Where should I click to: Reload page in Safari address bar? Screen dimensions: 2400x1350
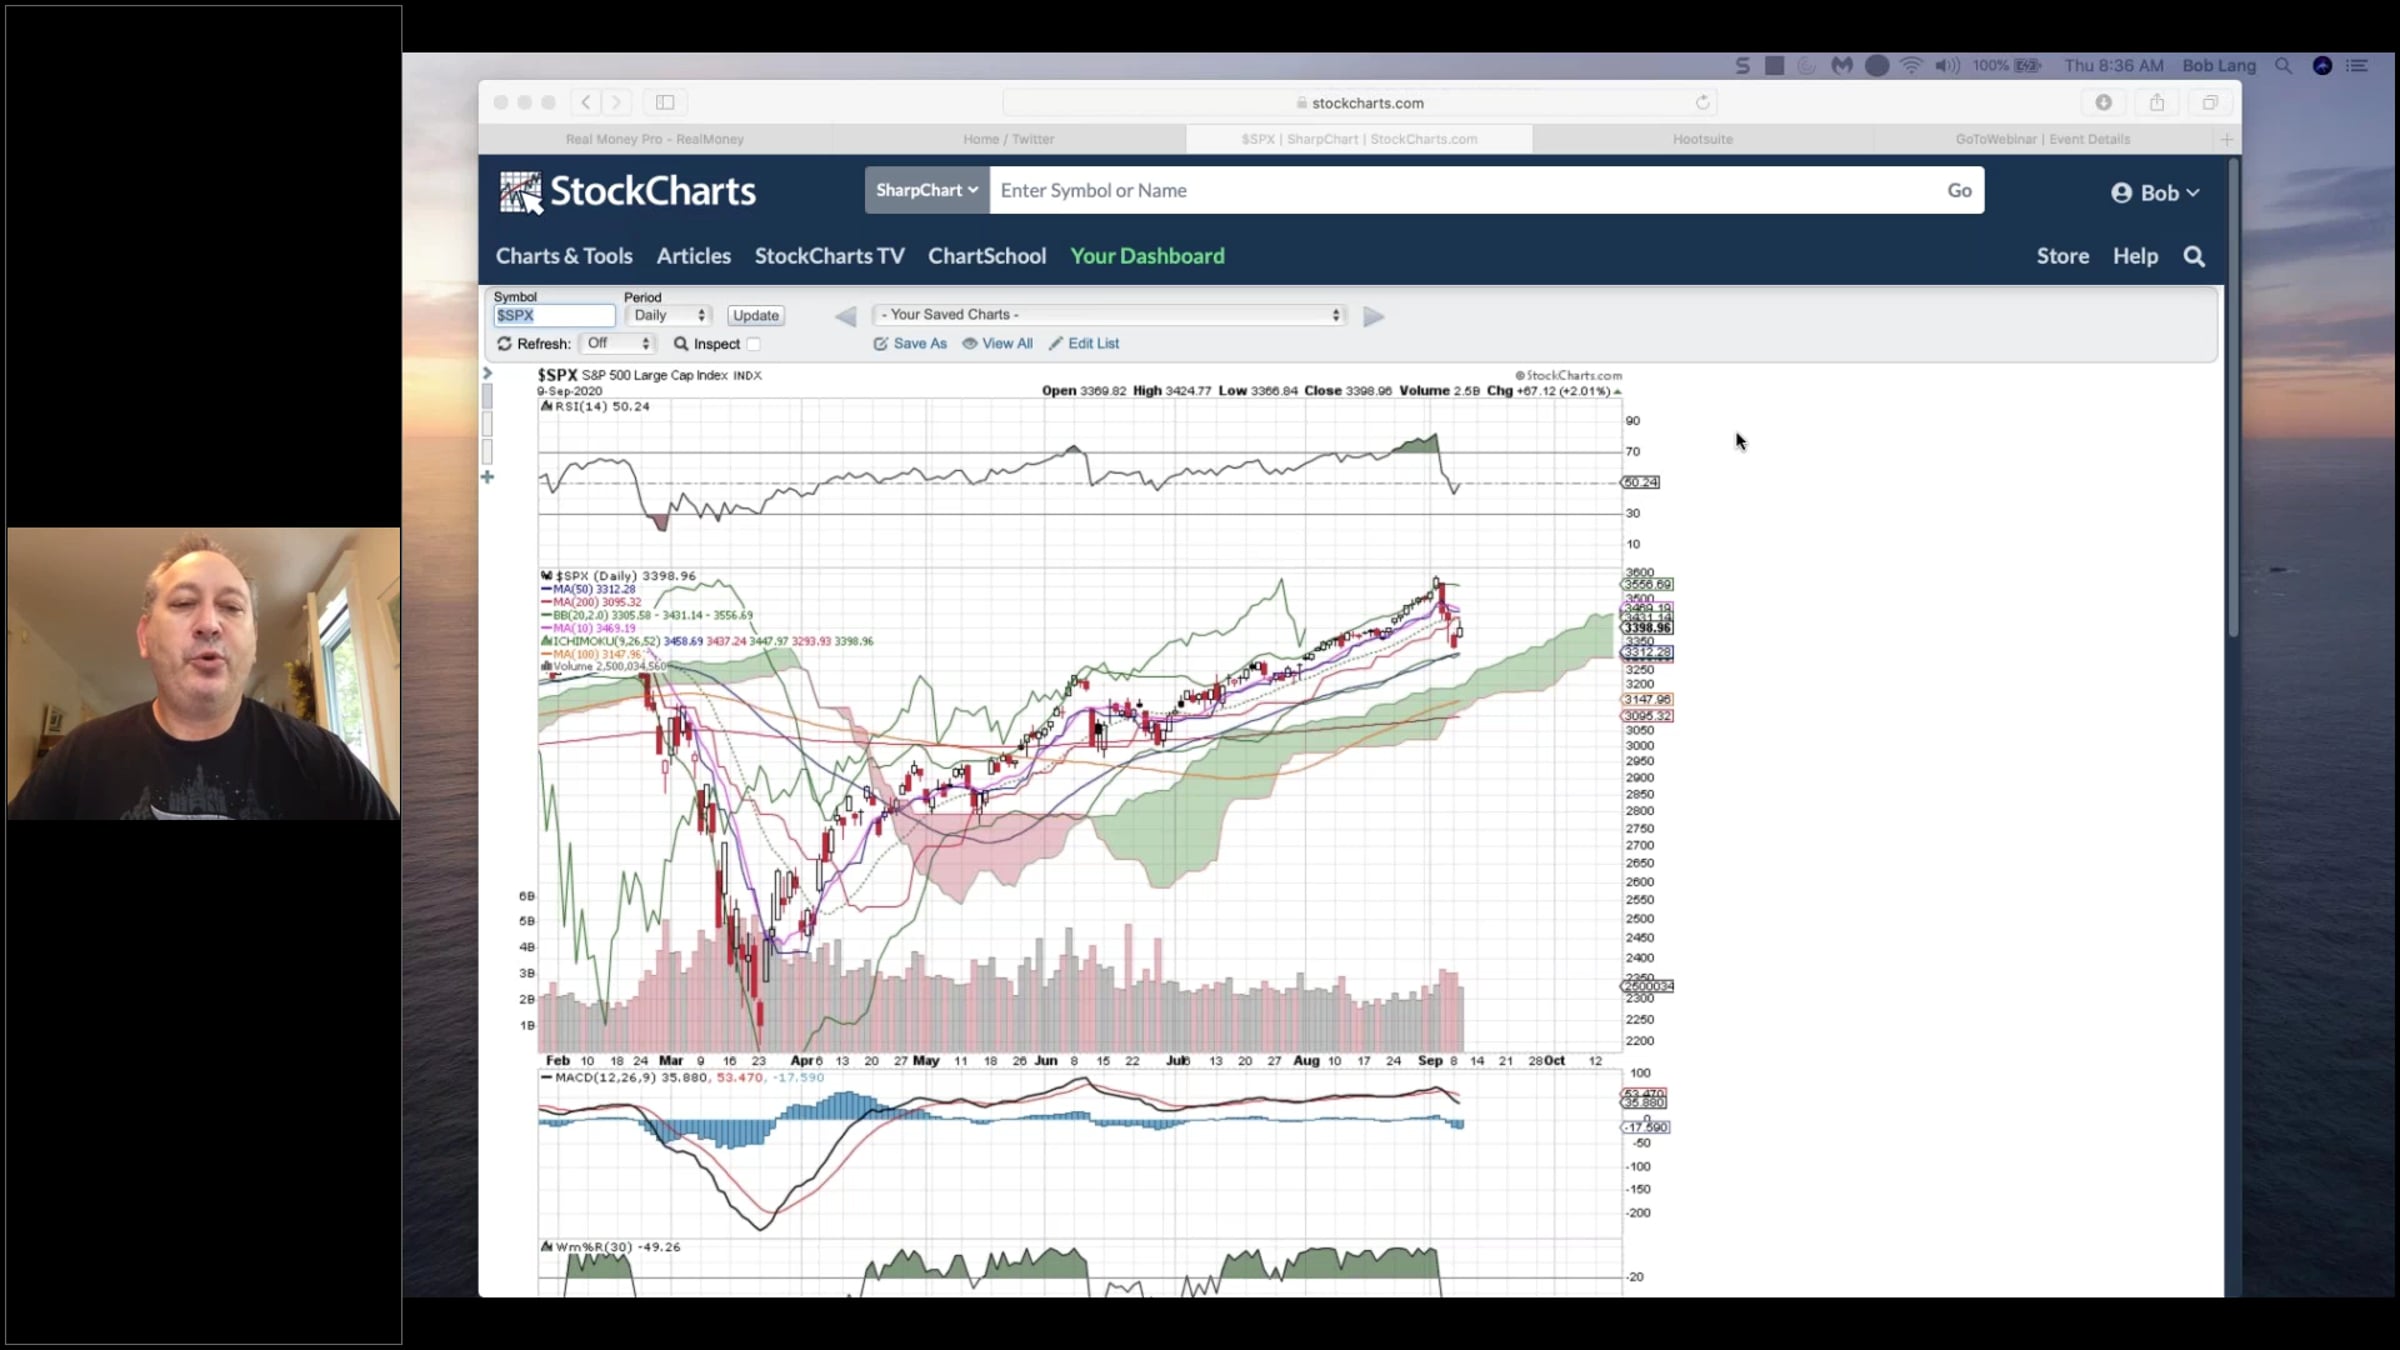tap(1702, 102)
